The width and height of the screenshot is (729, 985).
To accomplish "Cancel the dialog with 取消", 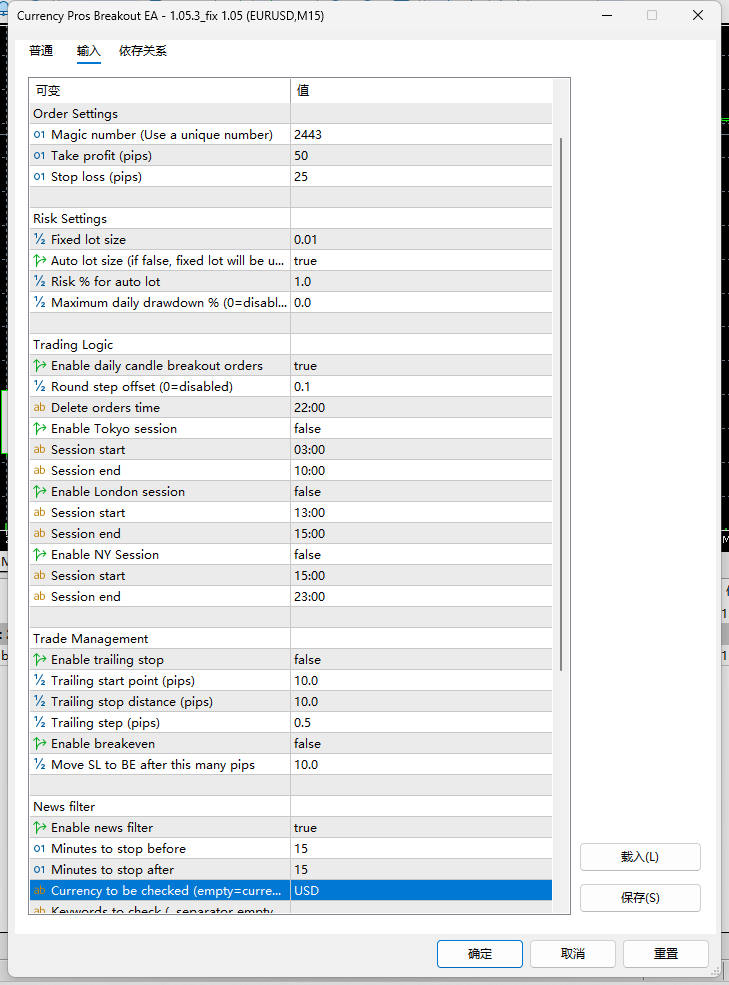I will point(573,954).
